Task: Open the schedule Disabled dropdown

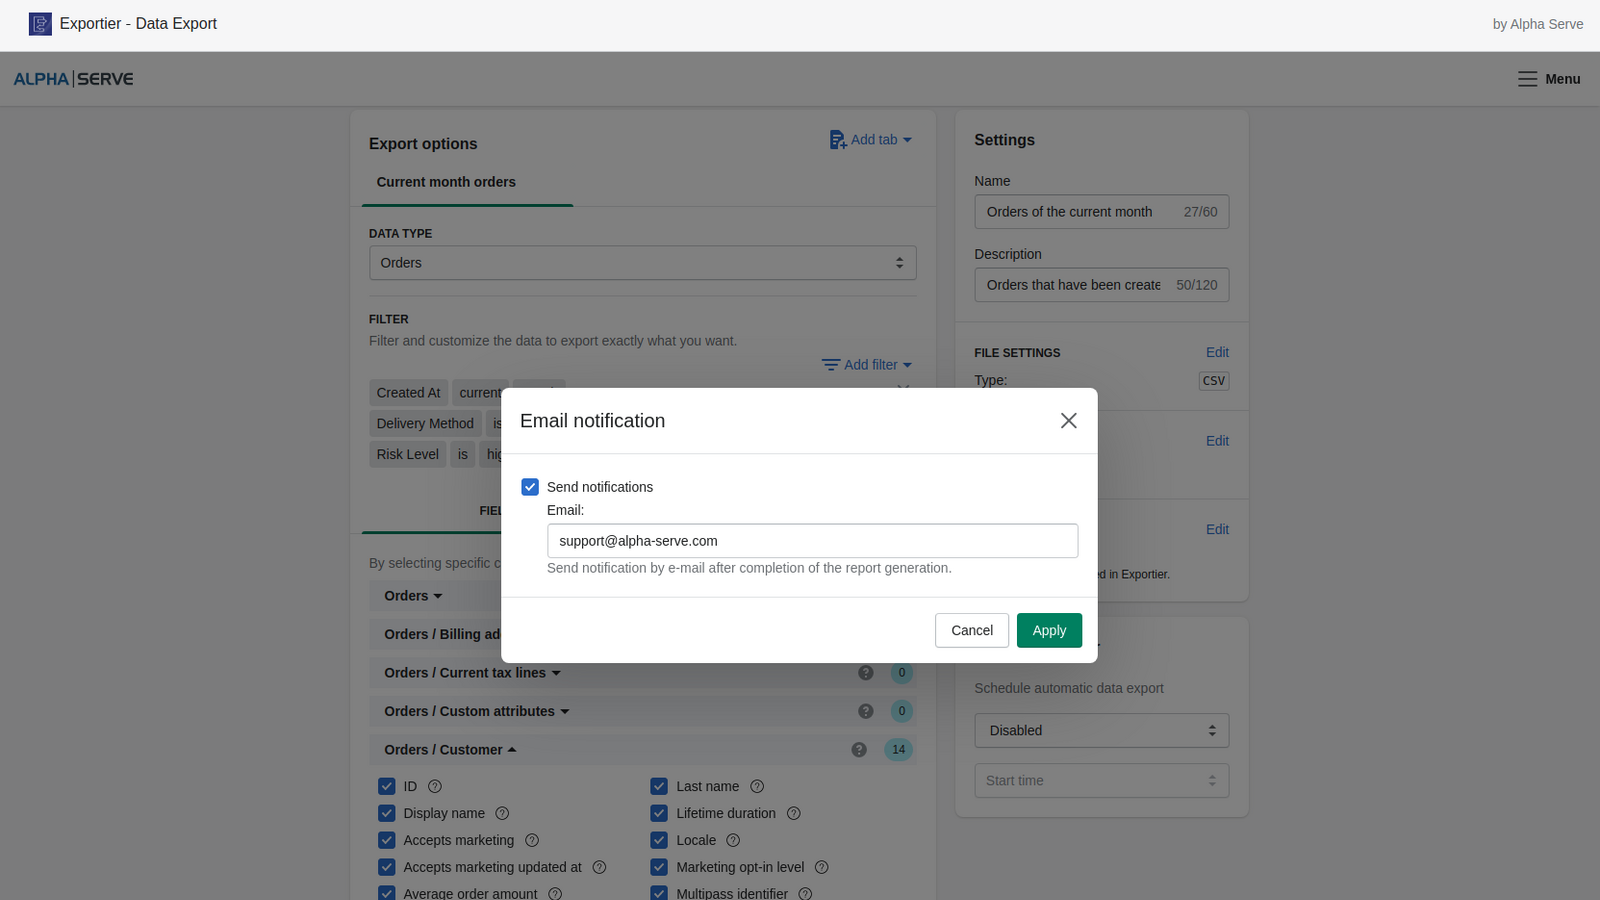Action: [x=1101, y=731]
